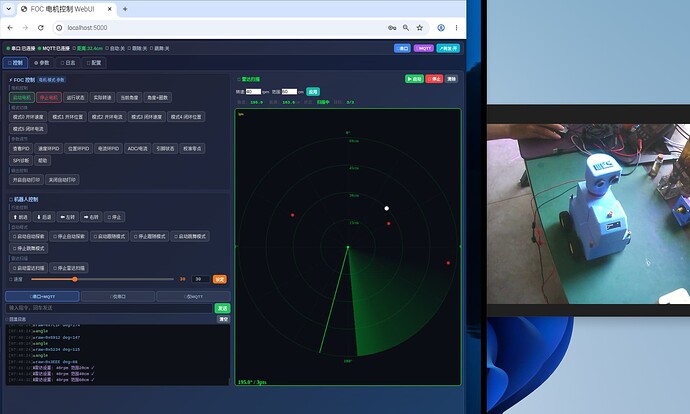The height and width of the screenshot is (414, 690).
Task: Click the forward arrow 前进 button
Action: [x=20, y=217]
